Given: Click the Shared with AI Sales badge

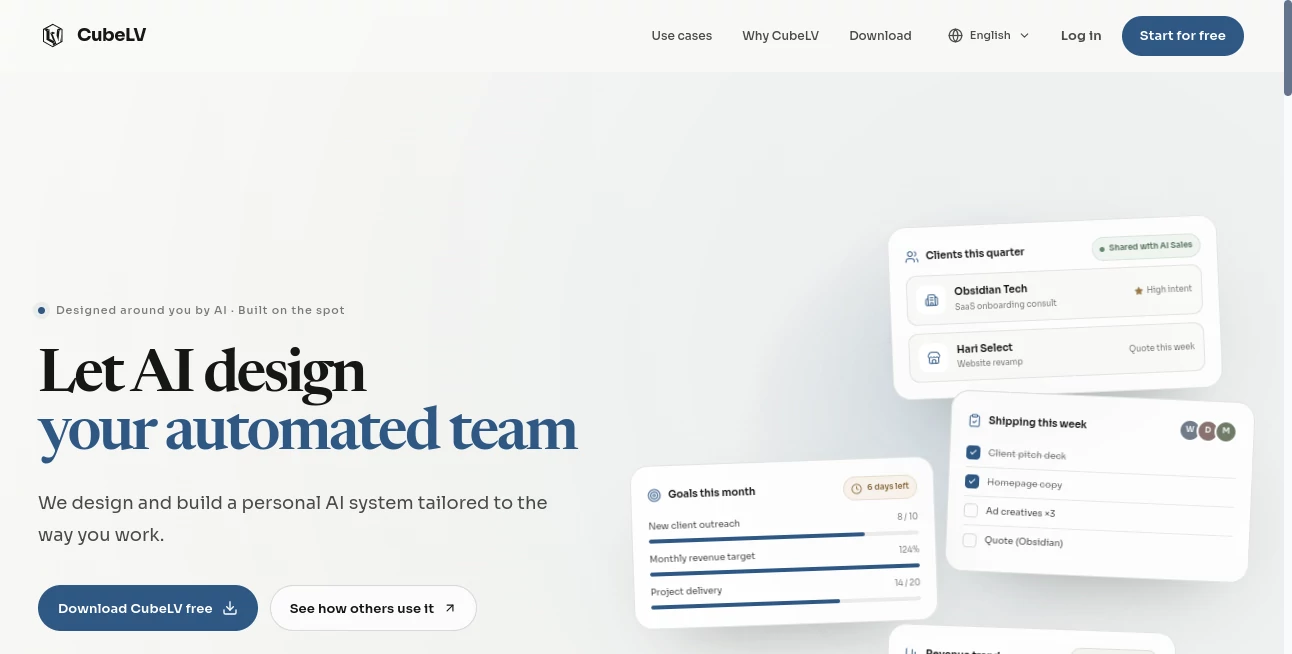Looking at the screenshot, I should pyautogui.click(x=1146, y=246).
